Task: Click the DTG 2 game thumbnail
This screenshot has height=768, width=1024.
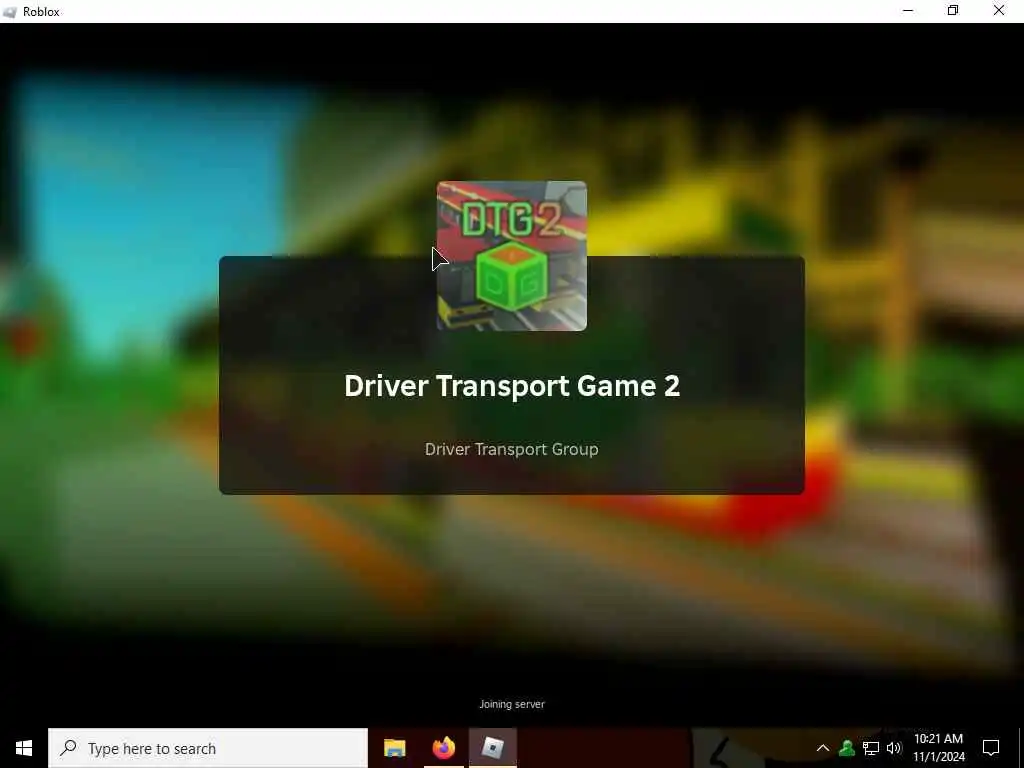Action: [511, 256]
